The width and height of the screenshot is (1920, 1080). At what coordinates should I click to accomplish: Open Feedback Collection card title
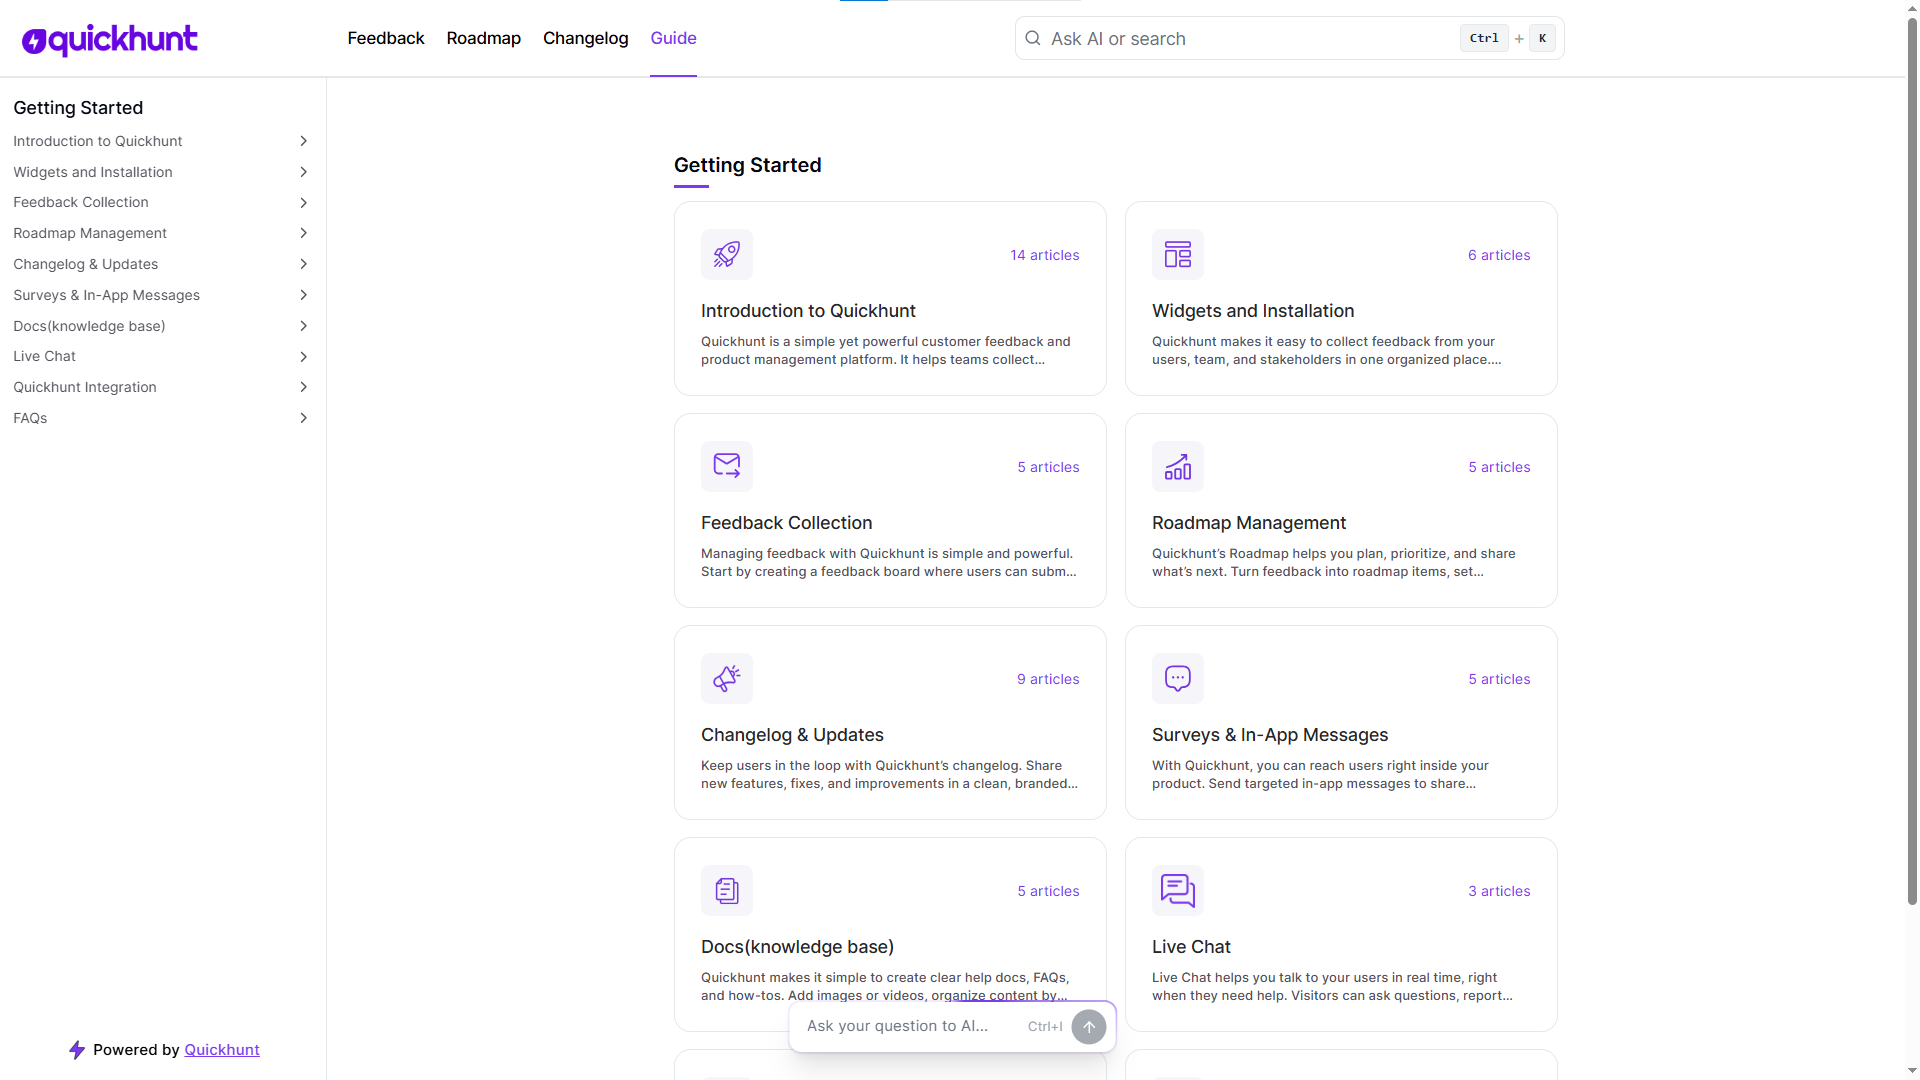pos(786,523)
